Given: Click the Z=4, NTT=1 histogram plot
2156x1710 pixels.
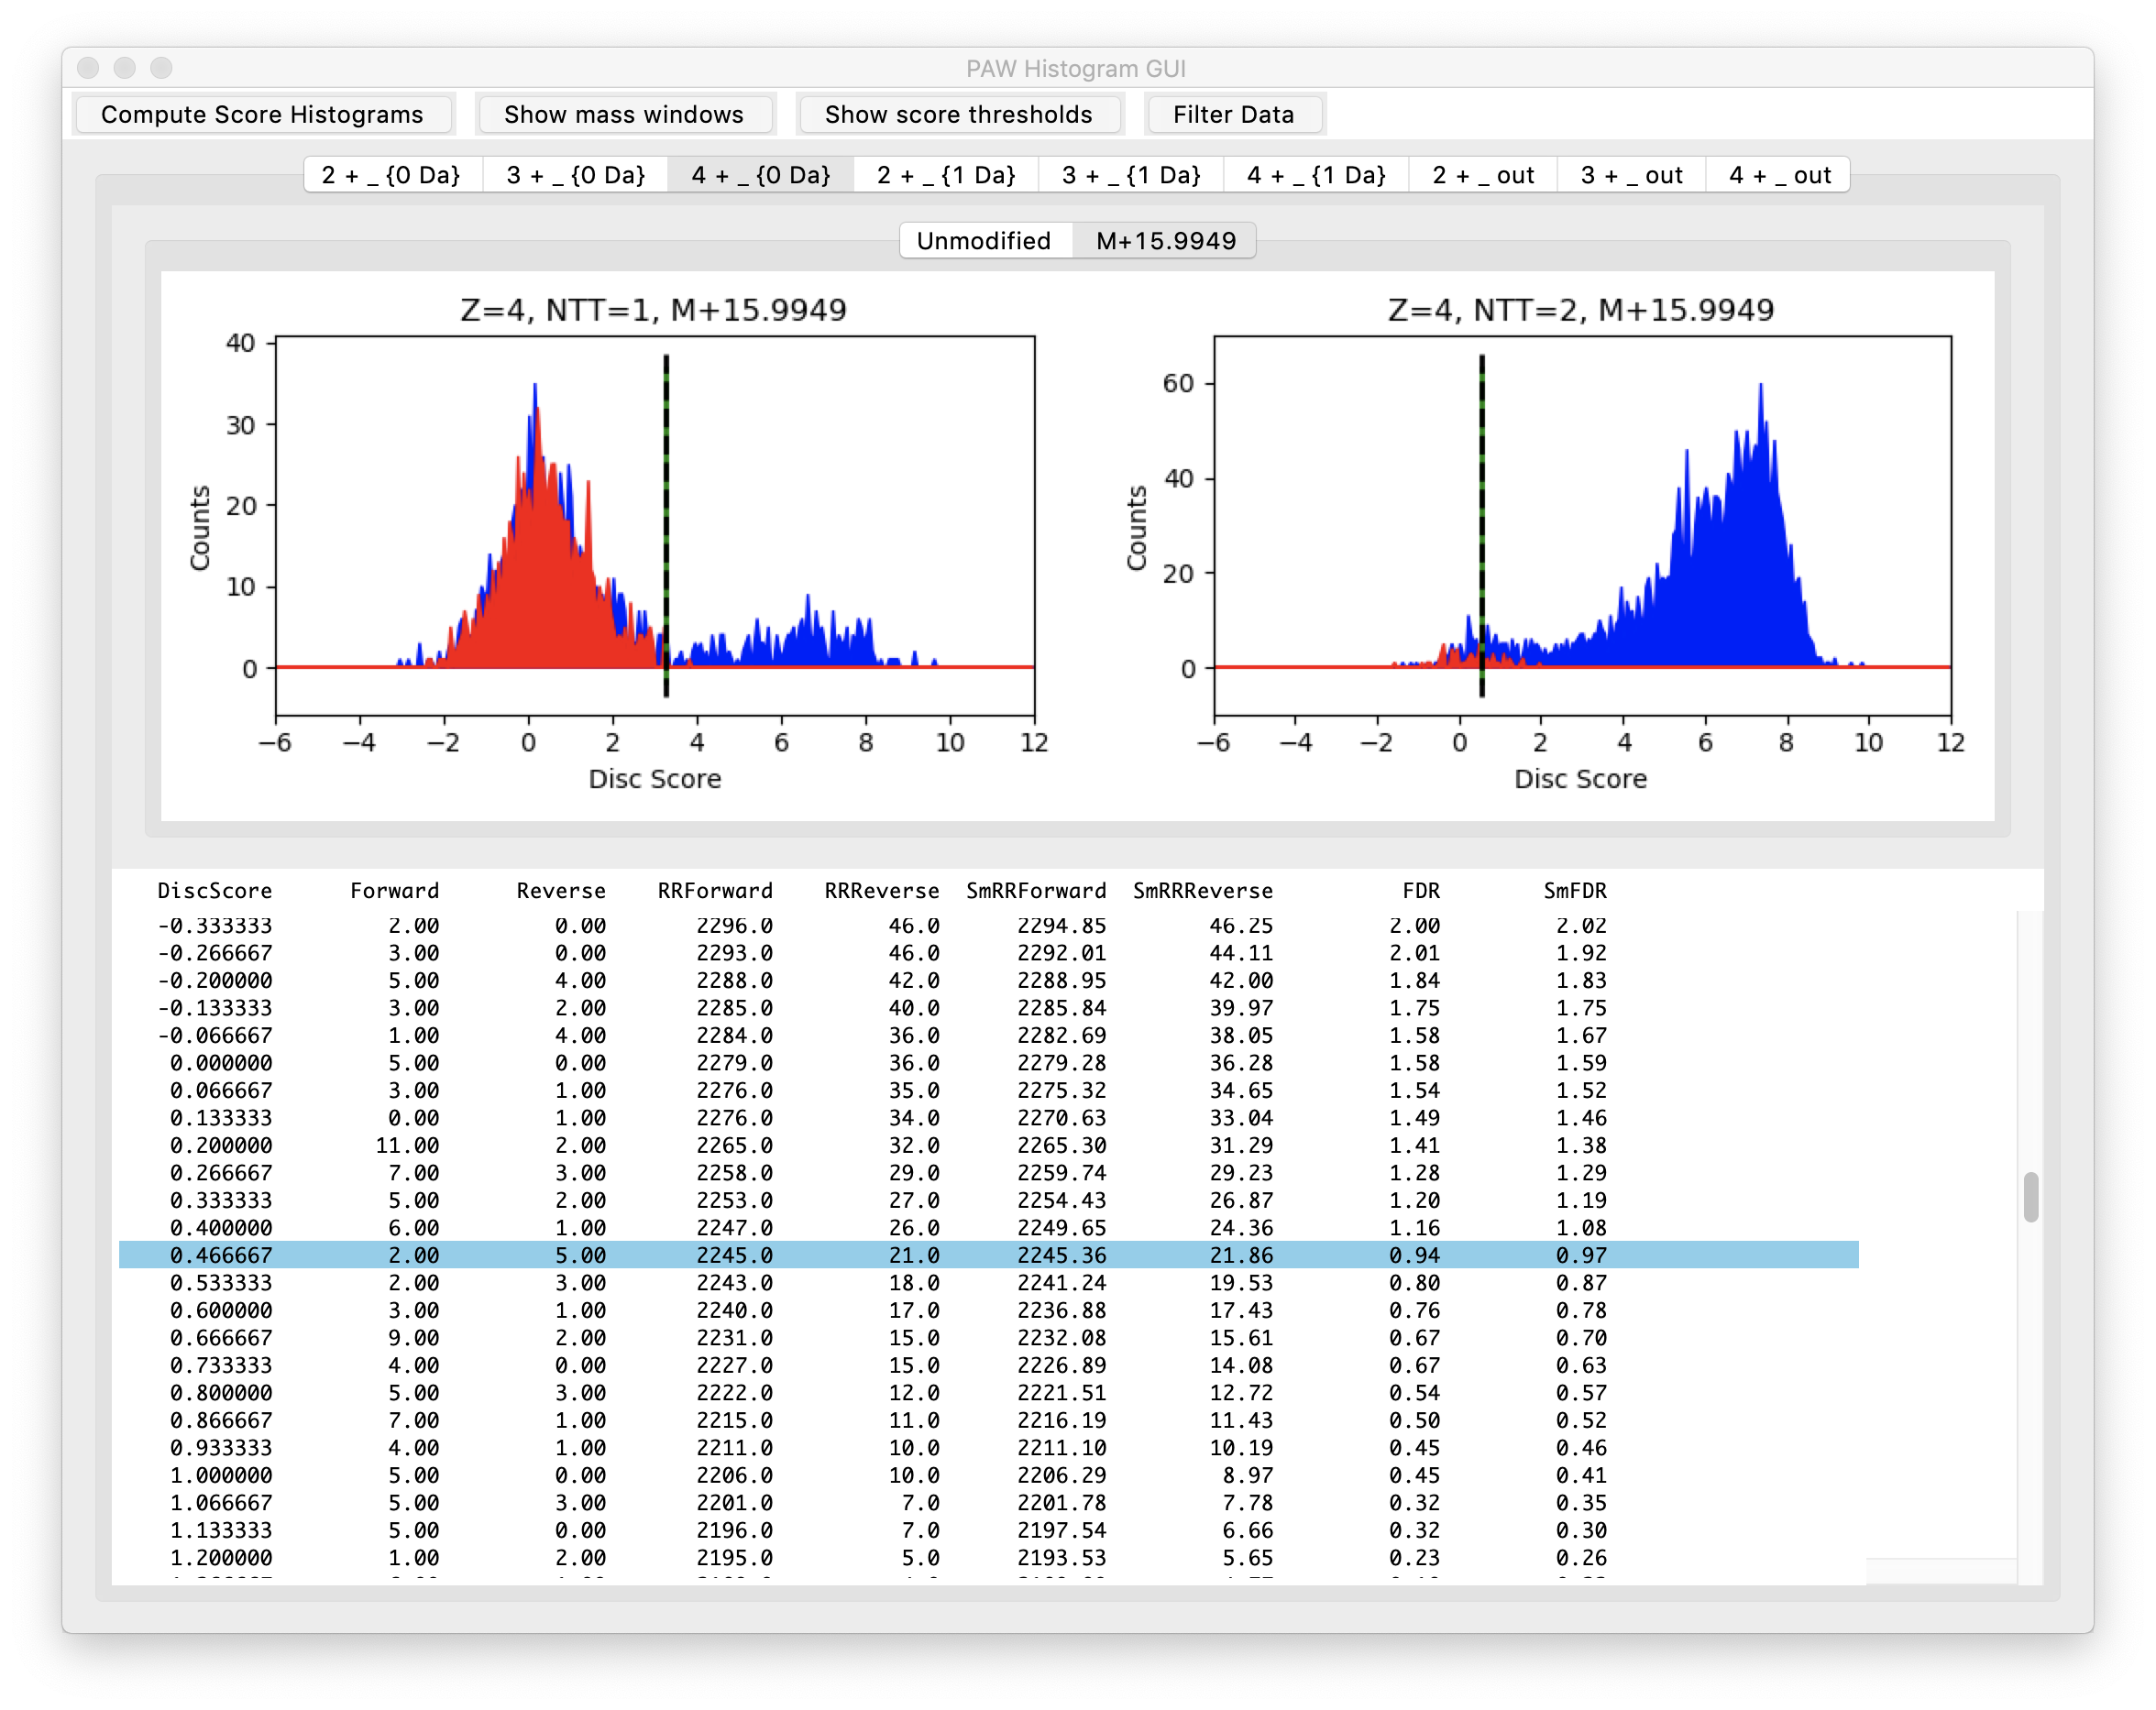Looking at the screenshot, I should [654, 525].
